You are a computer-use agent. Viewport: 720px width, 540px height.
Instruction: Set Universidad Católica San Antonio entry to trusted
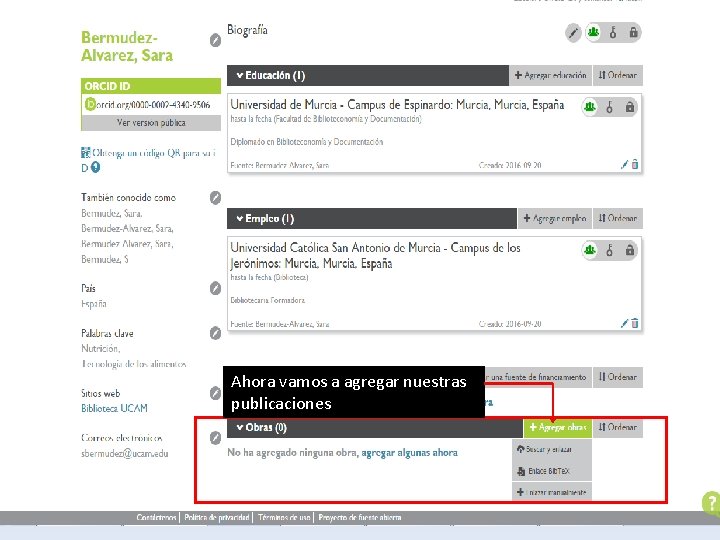[609, 250]
